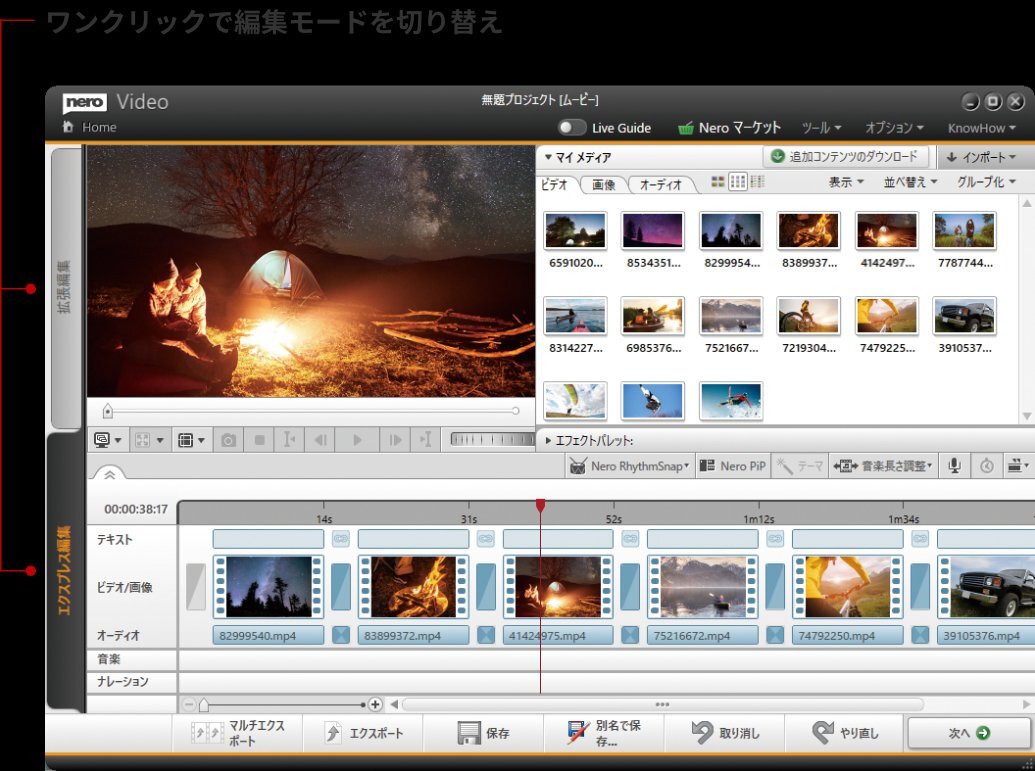Expand the エフェクトパレット panel
Image resolution: width=1035 pixels, height=771 pixels.
coord(549,440)
